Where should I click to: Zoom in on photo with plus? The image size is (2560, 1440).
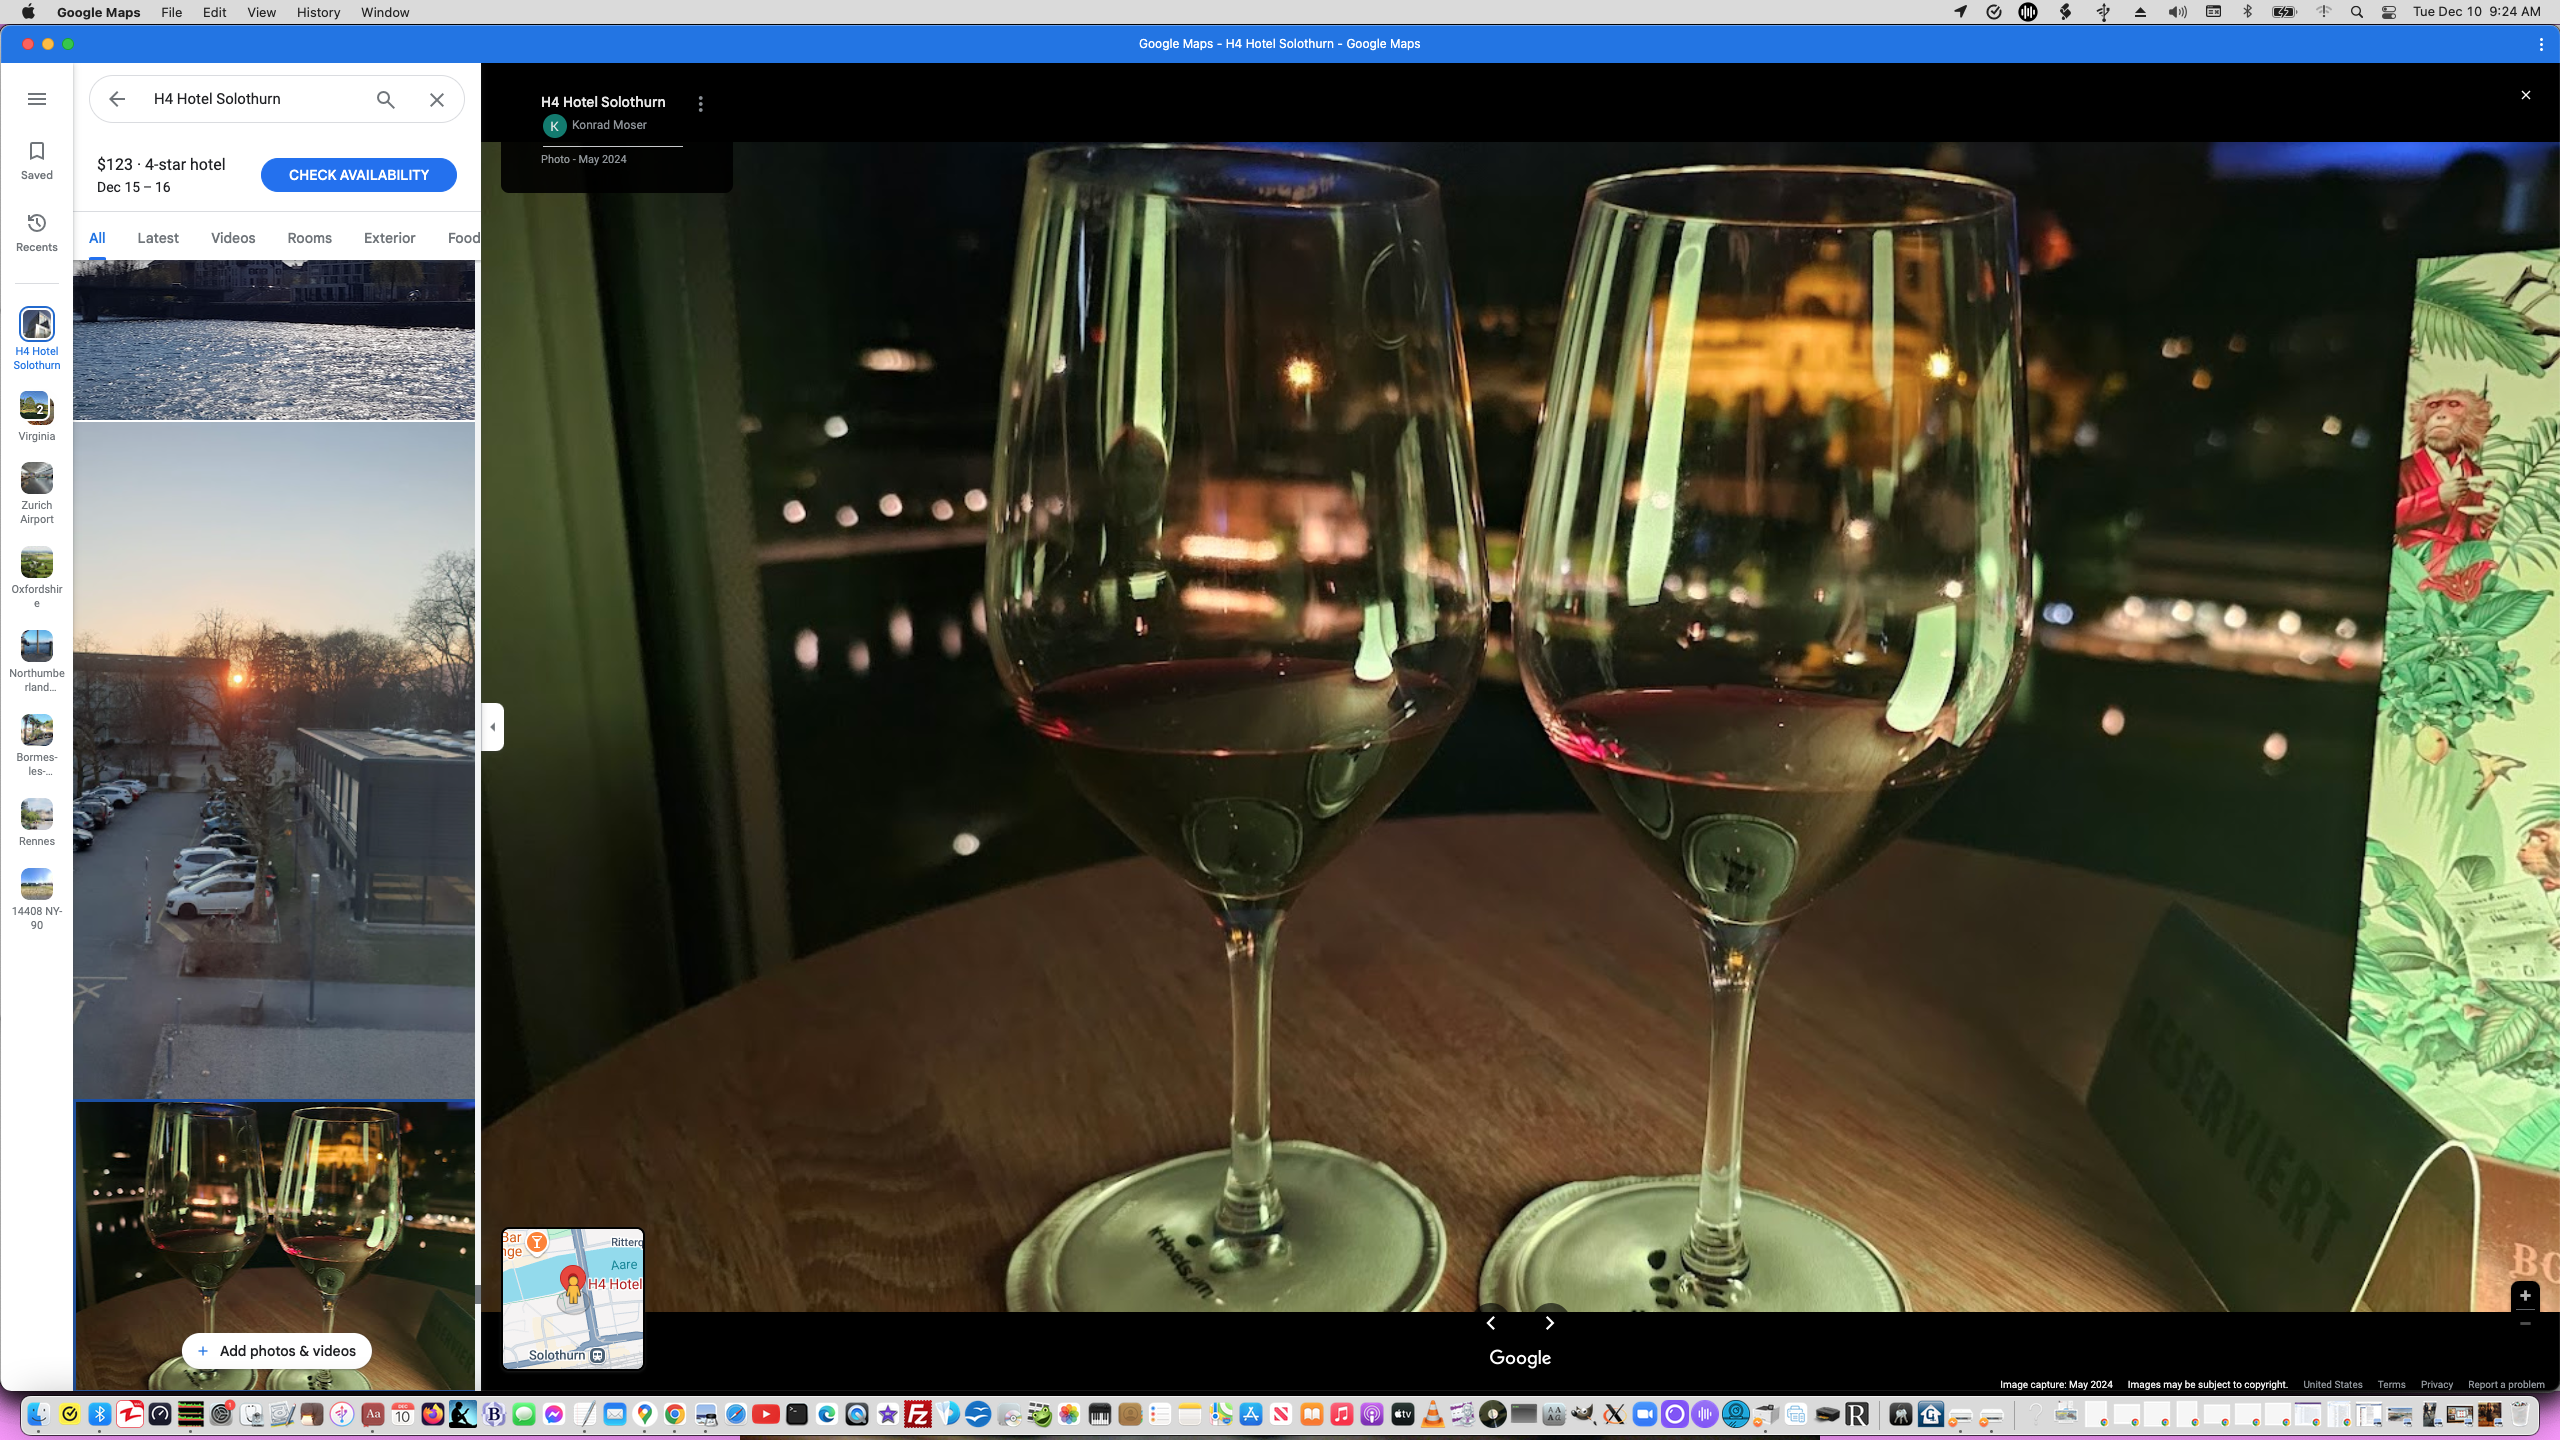click(x=2525, y=1296)
